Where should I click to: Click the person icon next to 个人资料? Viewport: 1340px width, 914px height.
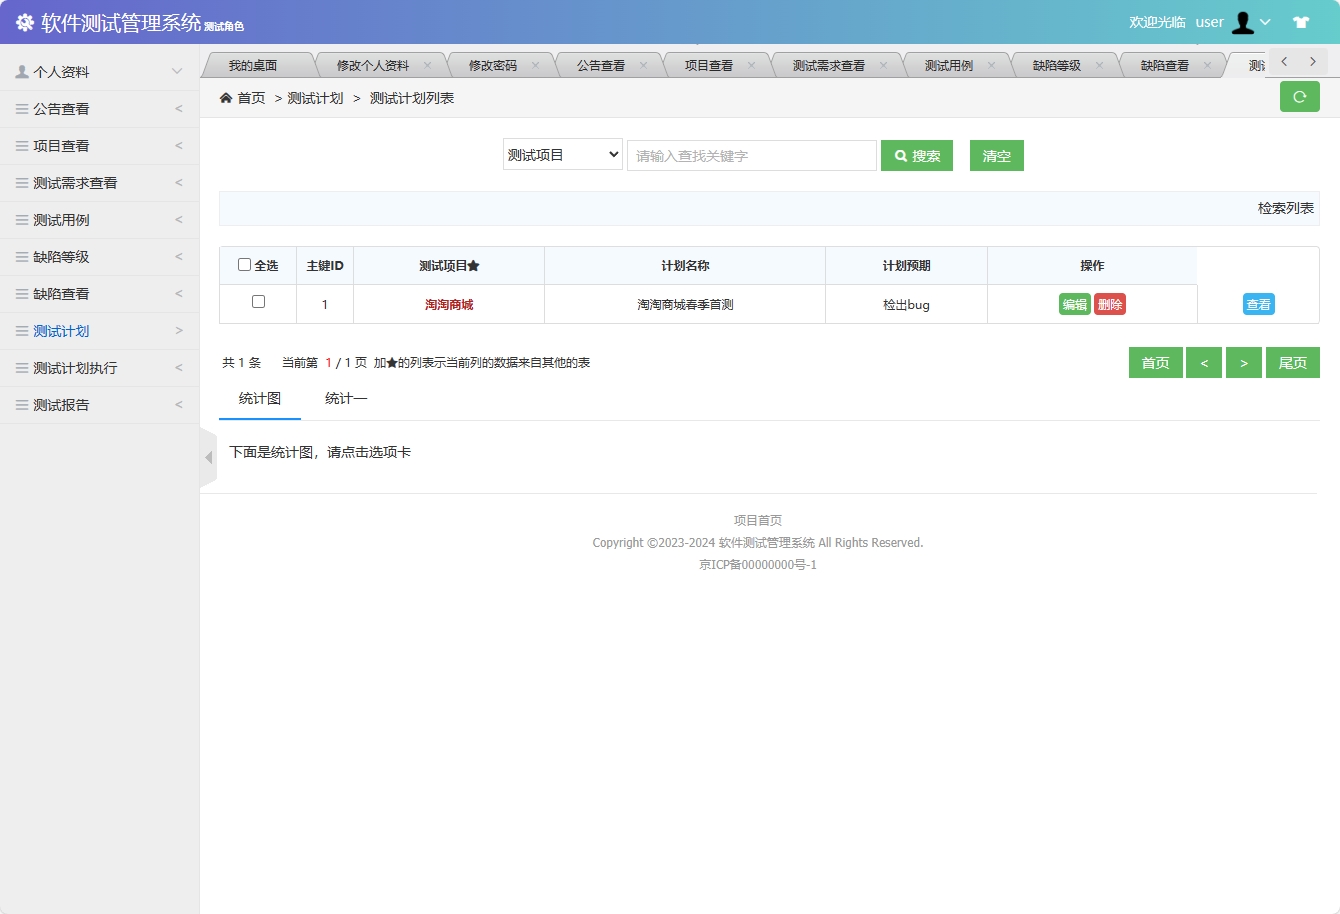pos(22,71)
